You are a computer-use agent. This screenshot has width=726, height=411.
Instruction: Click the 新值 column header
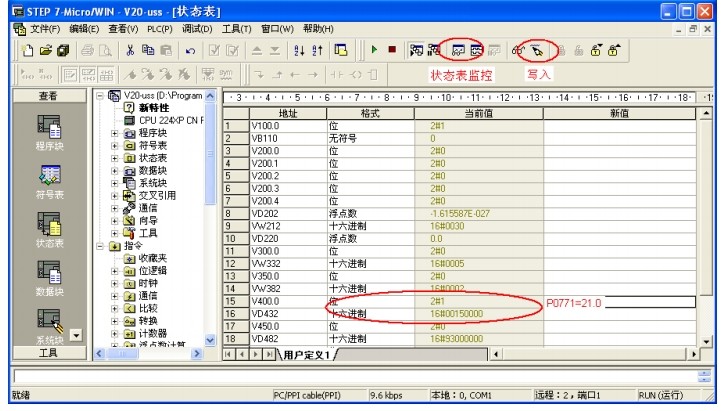point(620,113)
